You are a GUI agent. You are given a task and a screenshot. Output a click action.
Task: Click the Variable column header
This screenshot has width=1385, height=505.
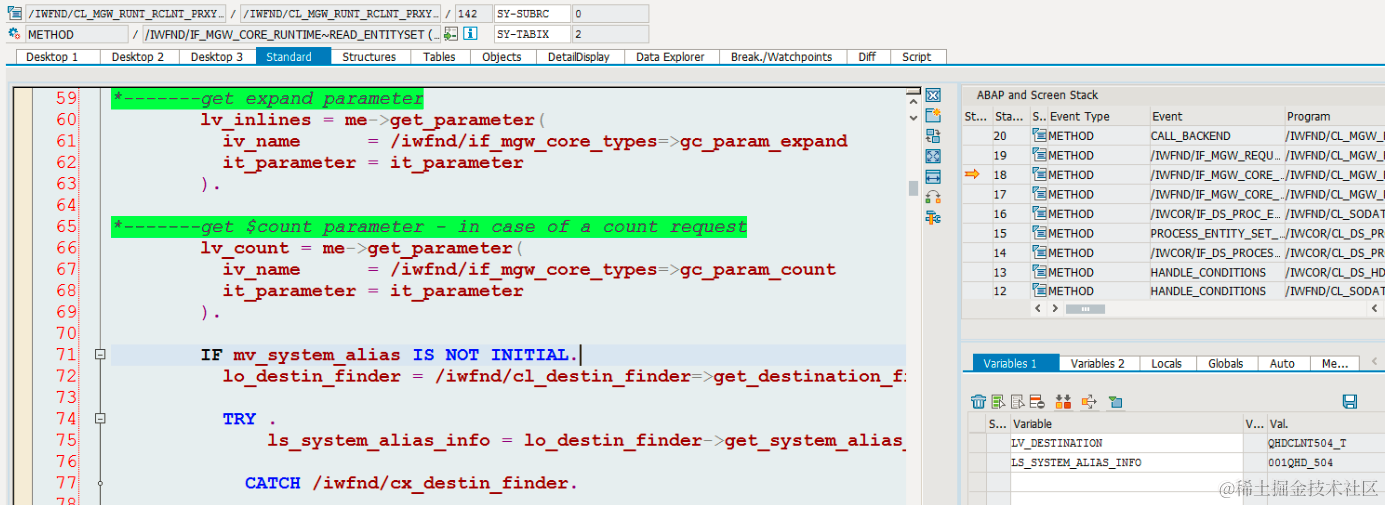click(1126, 424)
